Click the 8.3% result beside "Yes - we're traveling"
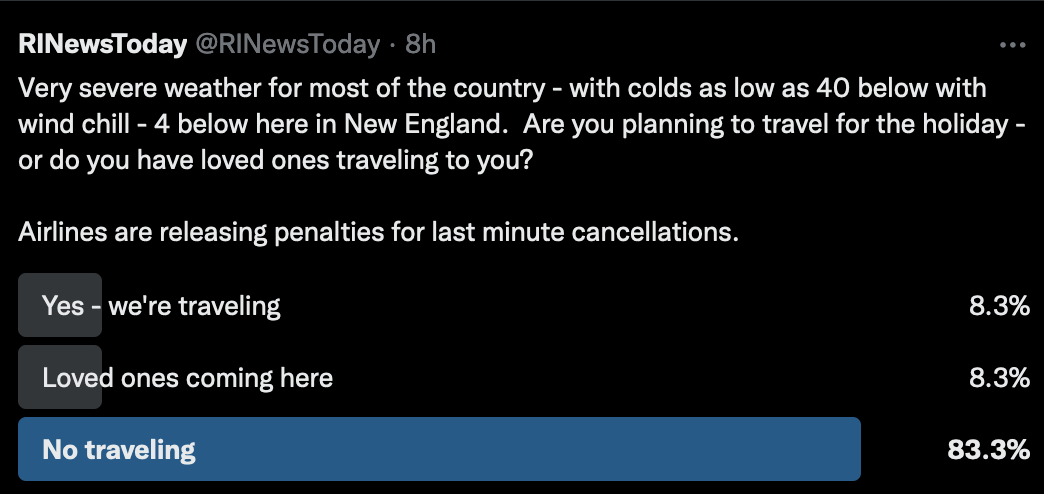This screenshot has width=1044, height=494. [999, 306]
